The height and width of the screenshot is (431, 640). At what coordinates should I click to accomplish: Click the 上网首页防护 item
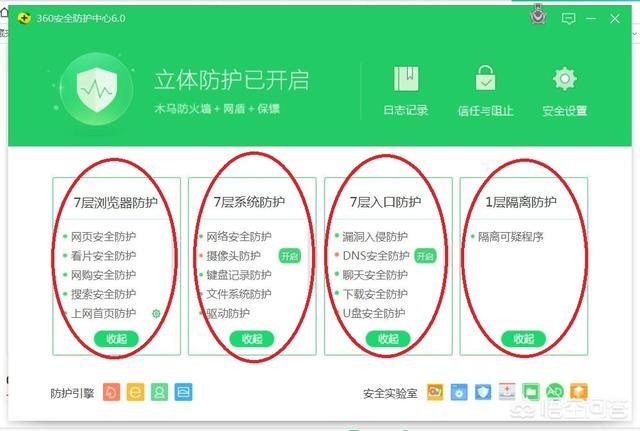[103, 313]
